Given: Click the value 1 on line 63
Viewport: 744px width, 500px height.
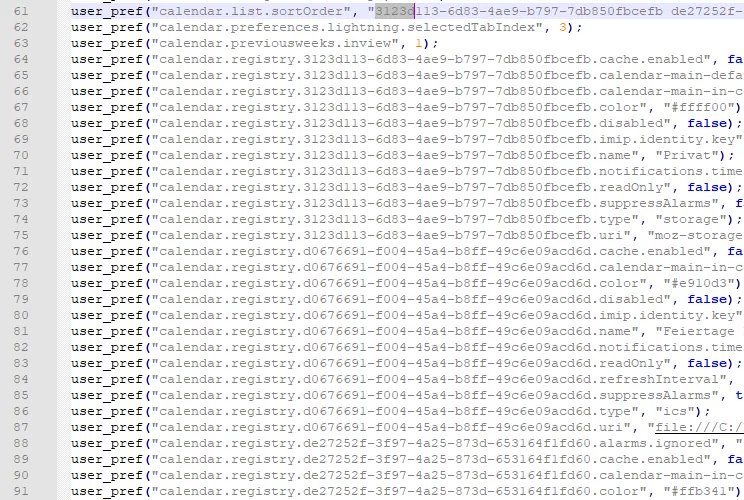Looking at the screenshot, I should point(418,44).
